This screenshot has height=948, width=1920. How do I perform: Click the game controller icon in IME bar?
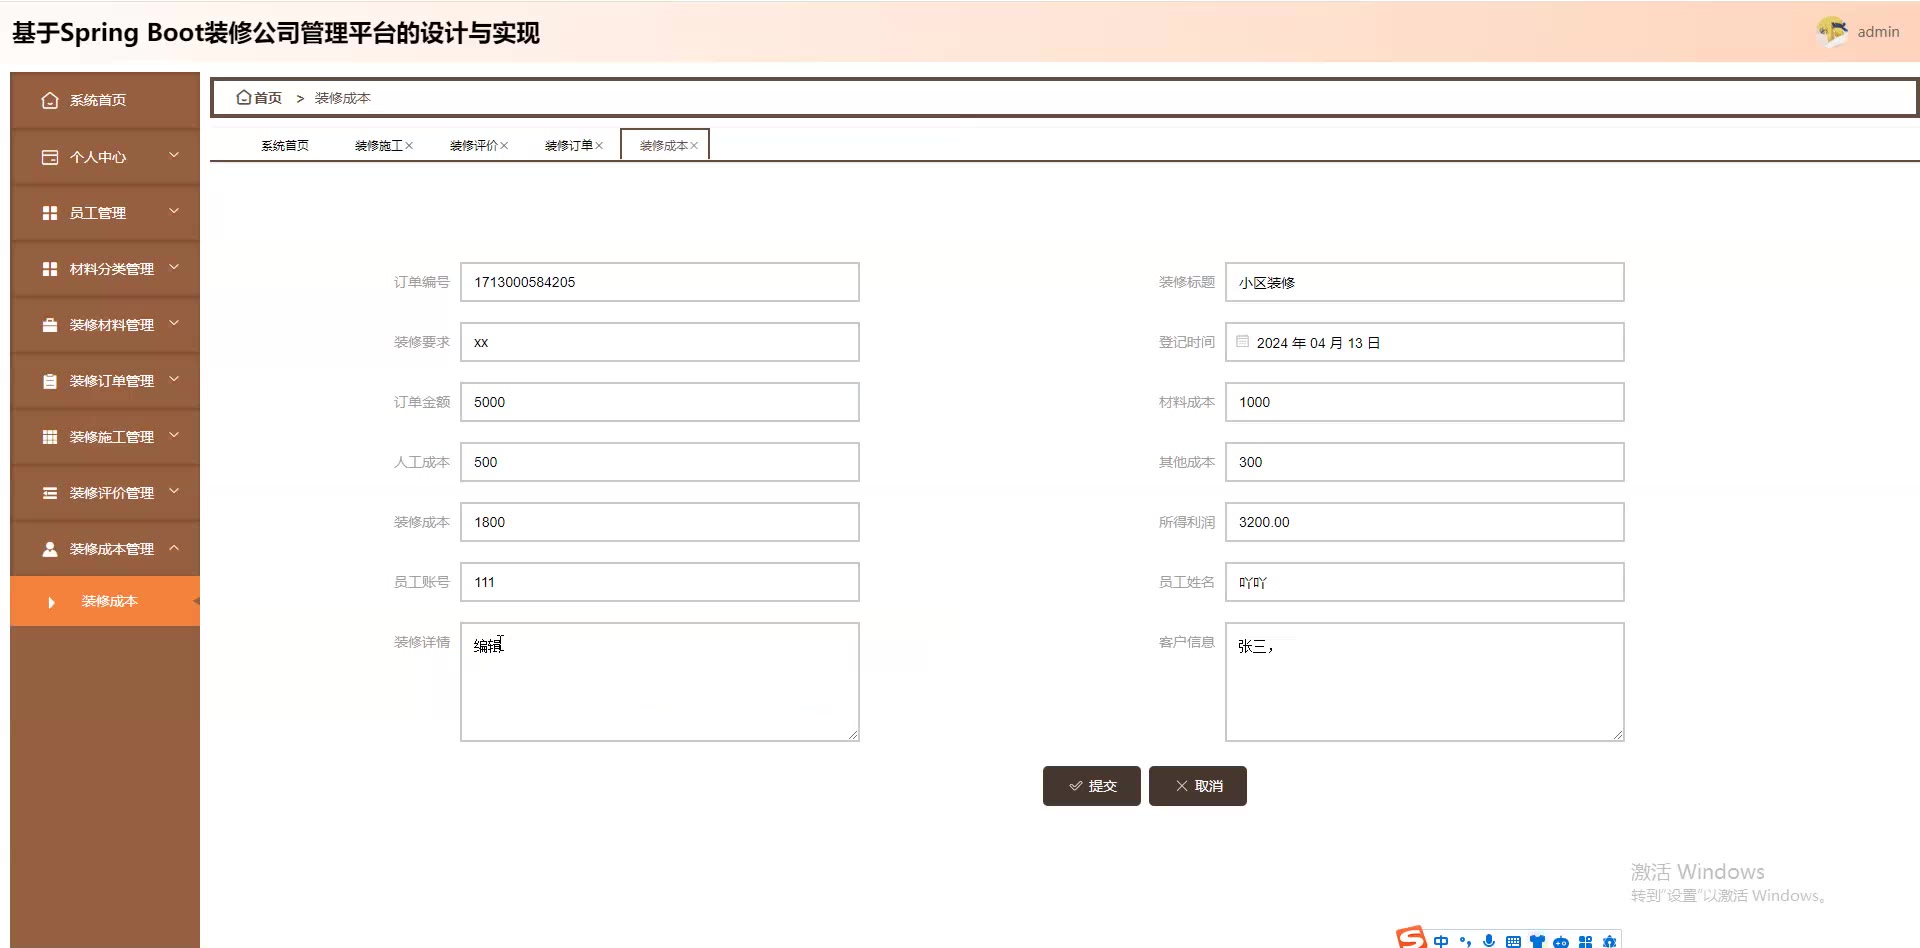(x=1561, y=942)
